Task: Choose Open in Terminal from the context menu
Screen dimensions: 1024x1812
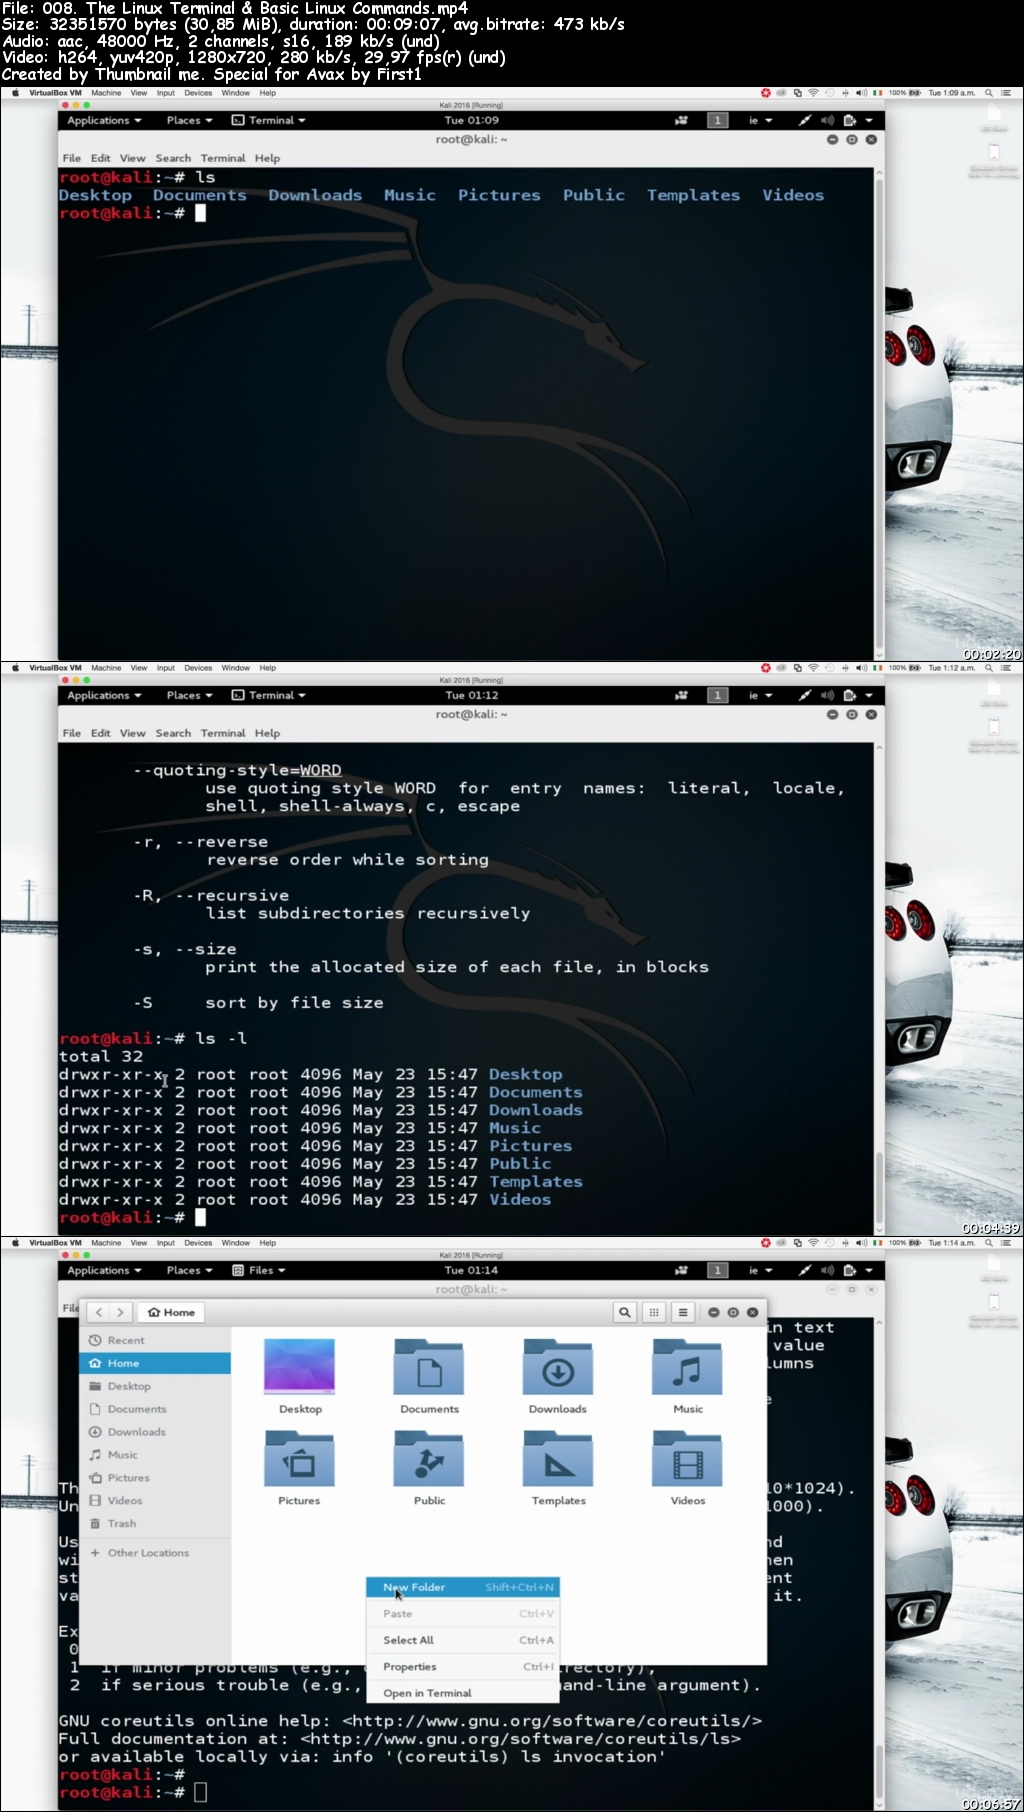Action: 462,1693
